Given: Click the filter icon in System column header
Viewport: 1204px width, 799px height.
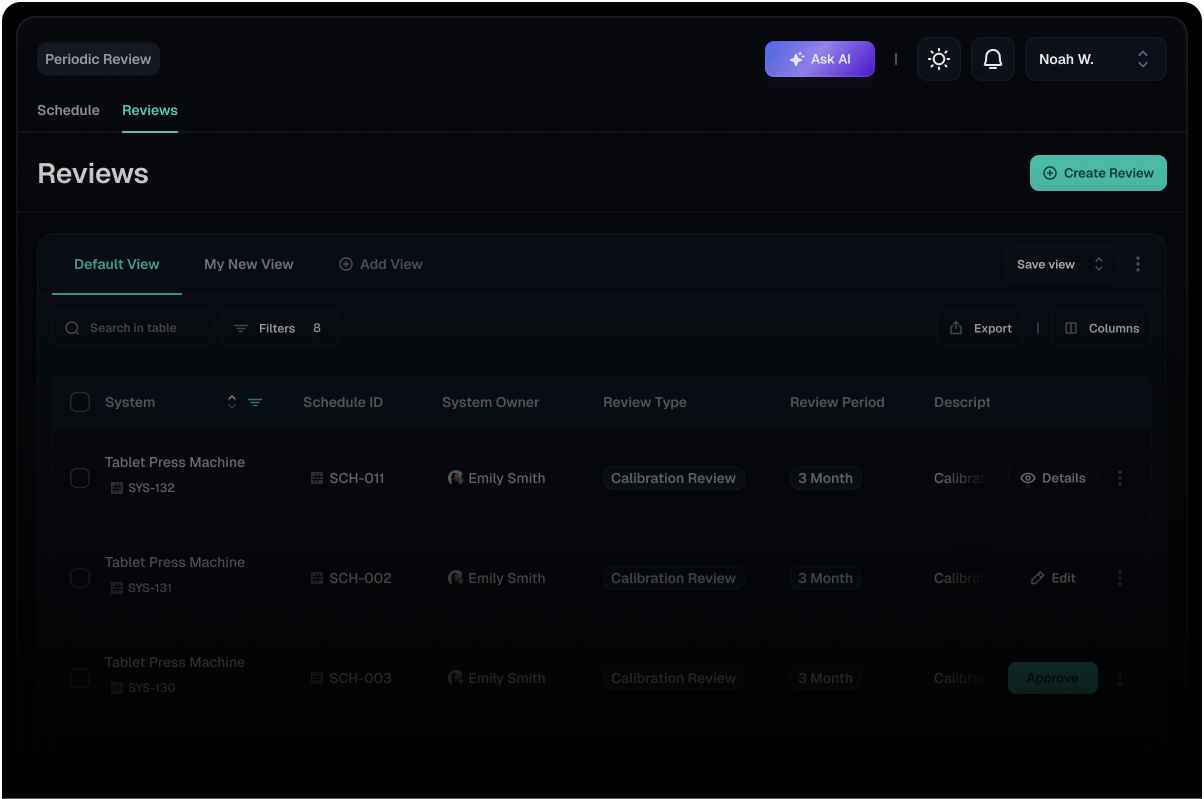Looking at the screenshot, I should (x=255, y=402).
